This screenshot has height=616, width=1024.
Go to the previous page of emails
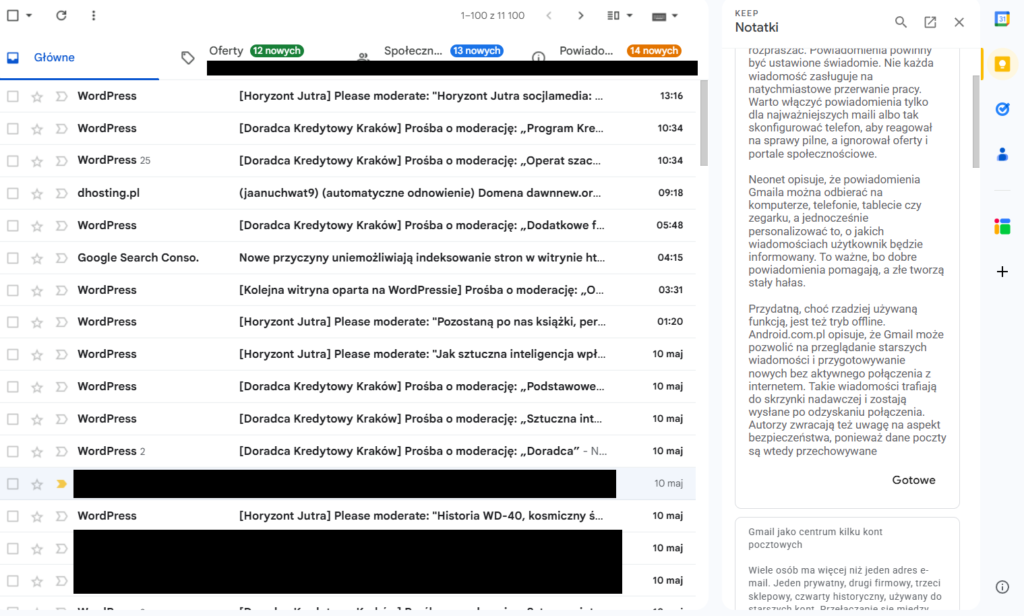click(549, 15)
